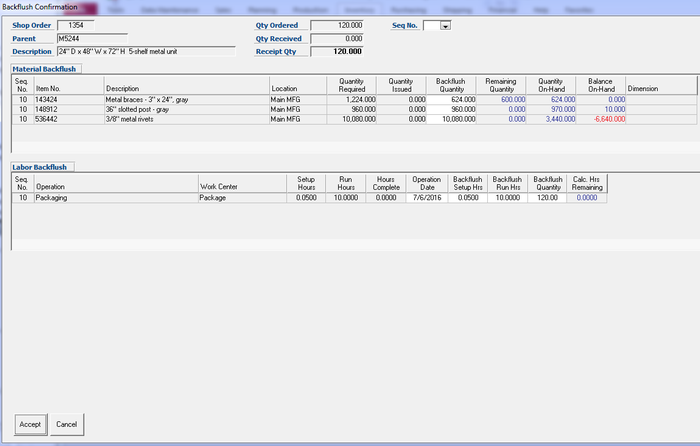Select the Metal braces description cell

[187, 100]
